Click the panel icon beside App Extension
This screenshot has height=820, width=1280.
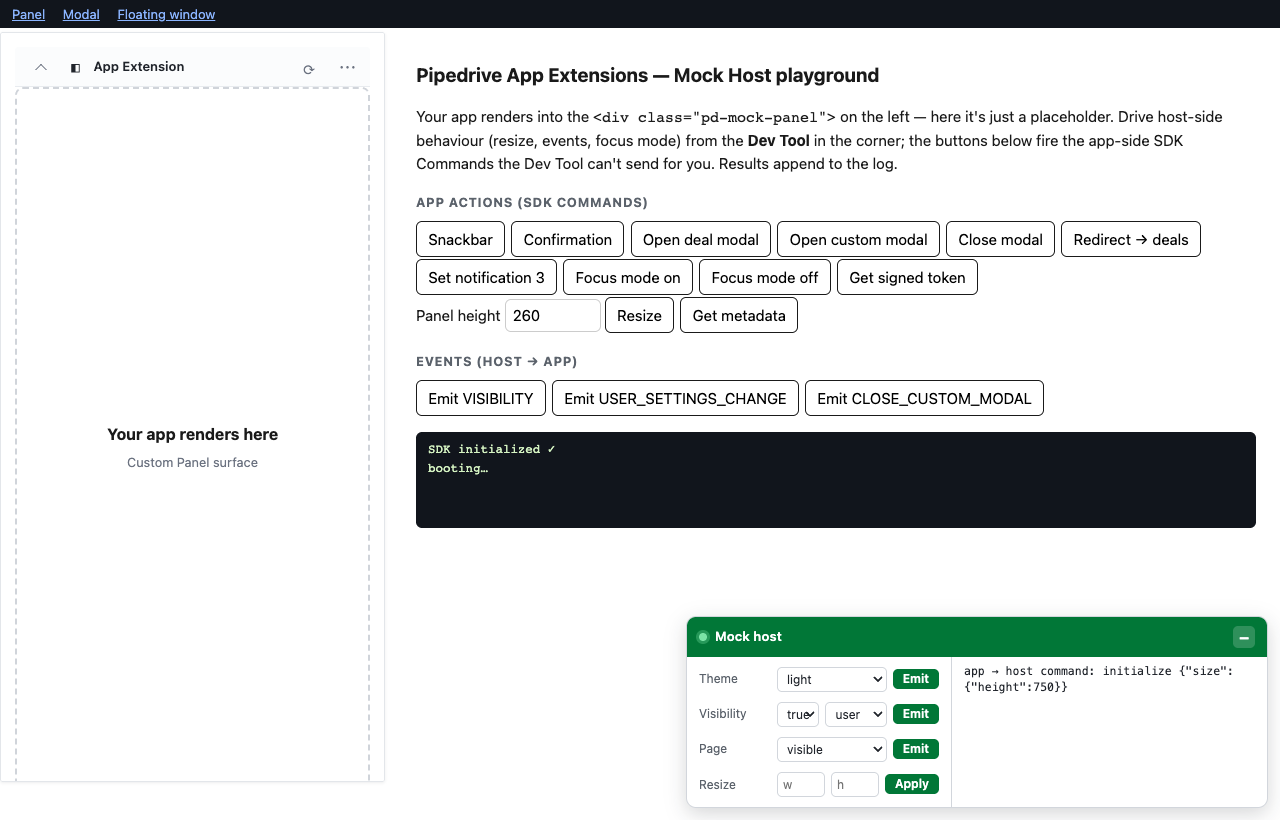click(75, 68)
